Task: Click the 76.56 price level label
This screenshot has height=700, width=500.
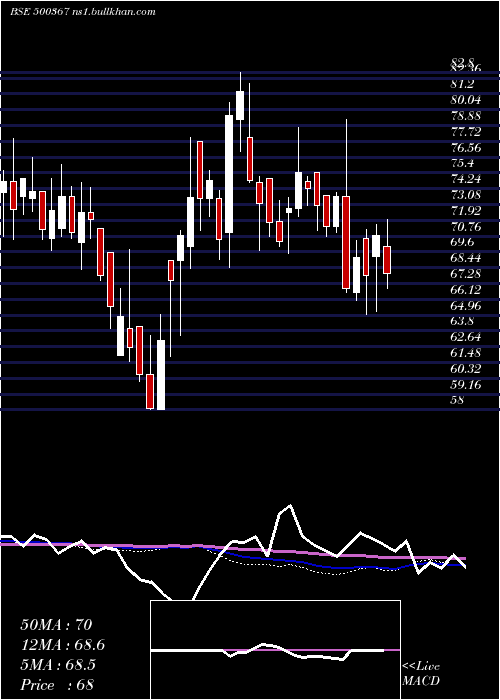Action: coord(466,147)
